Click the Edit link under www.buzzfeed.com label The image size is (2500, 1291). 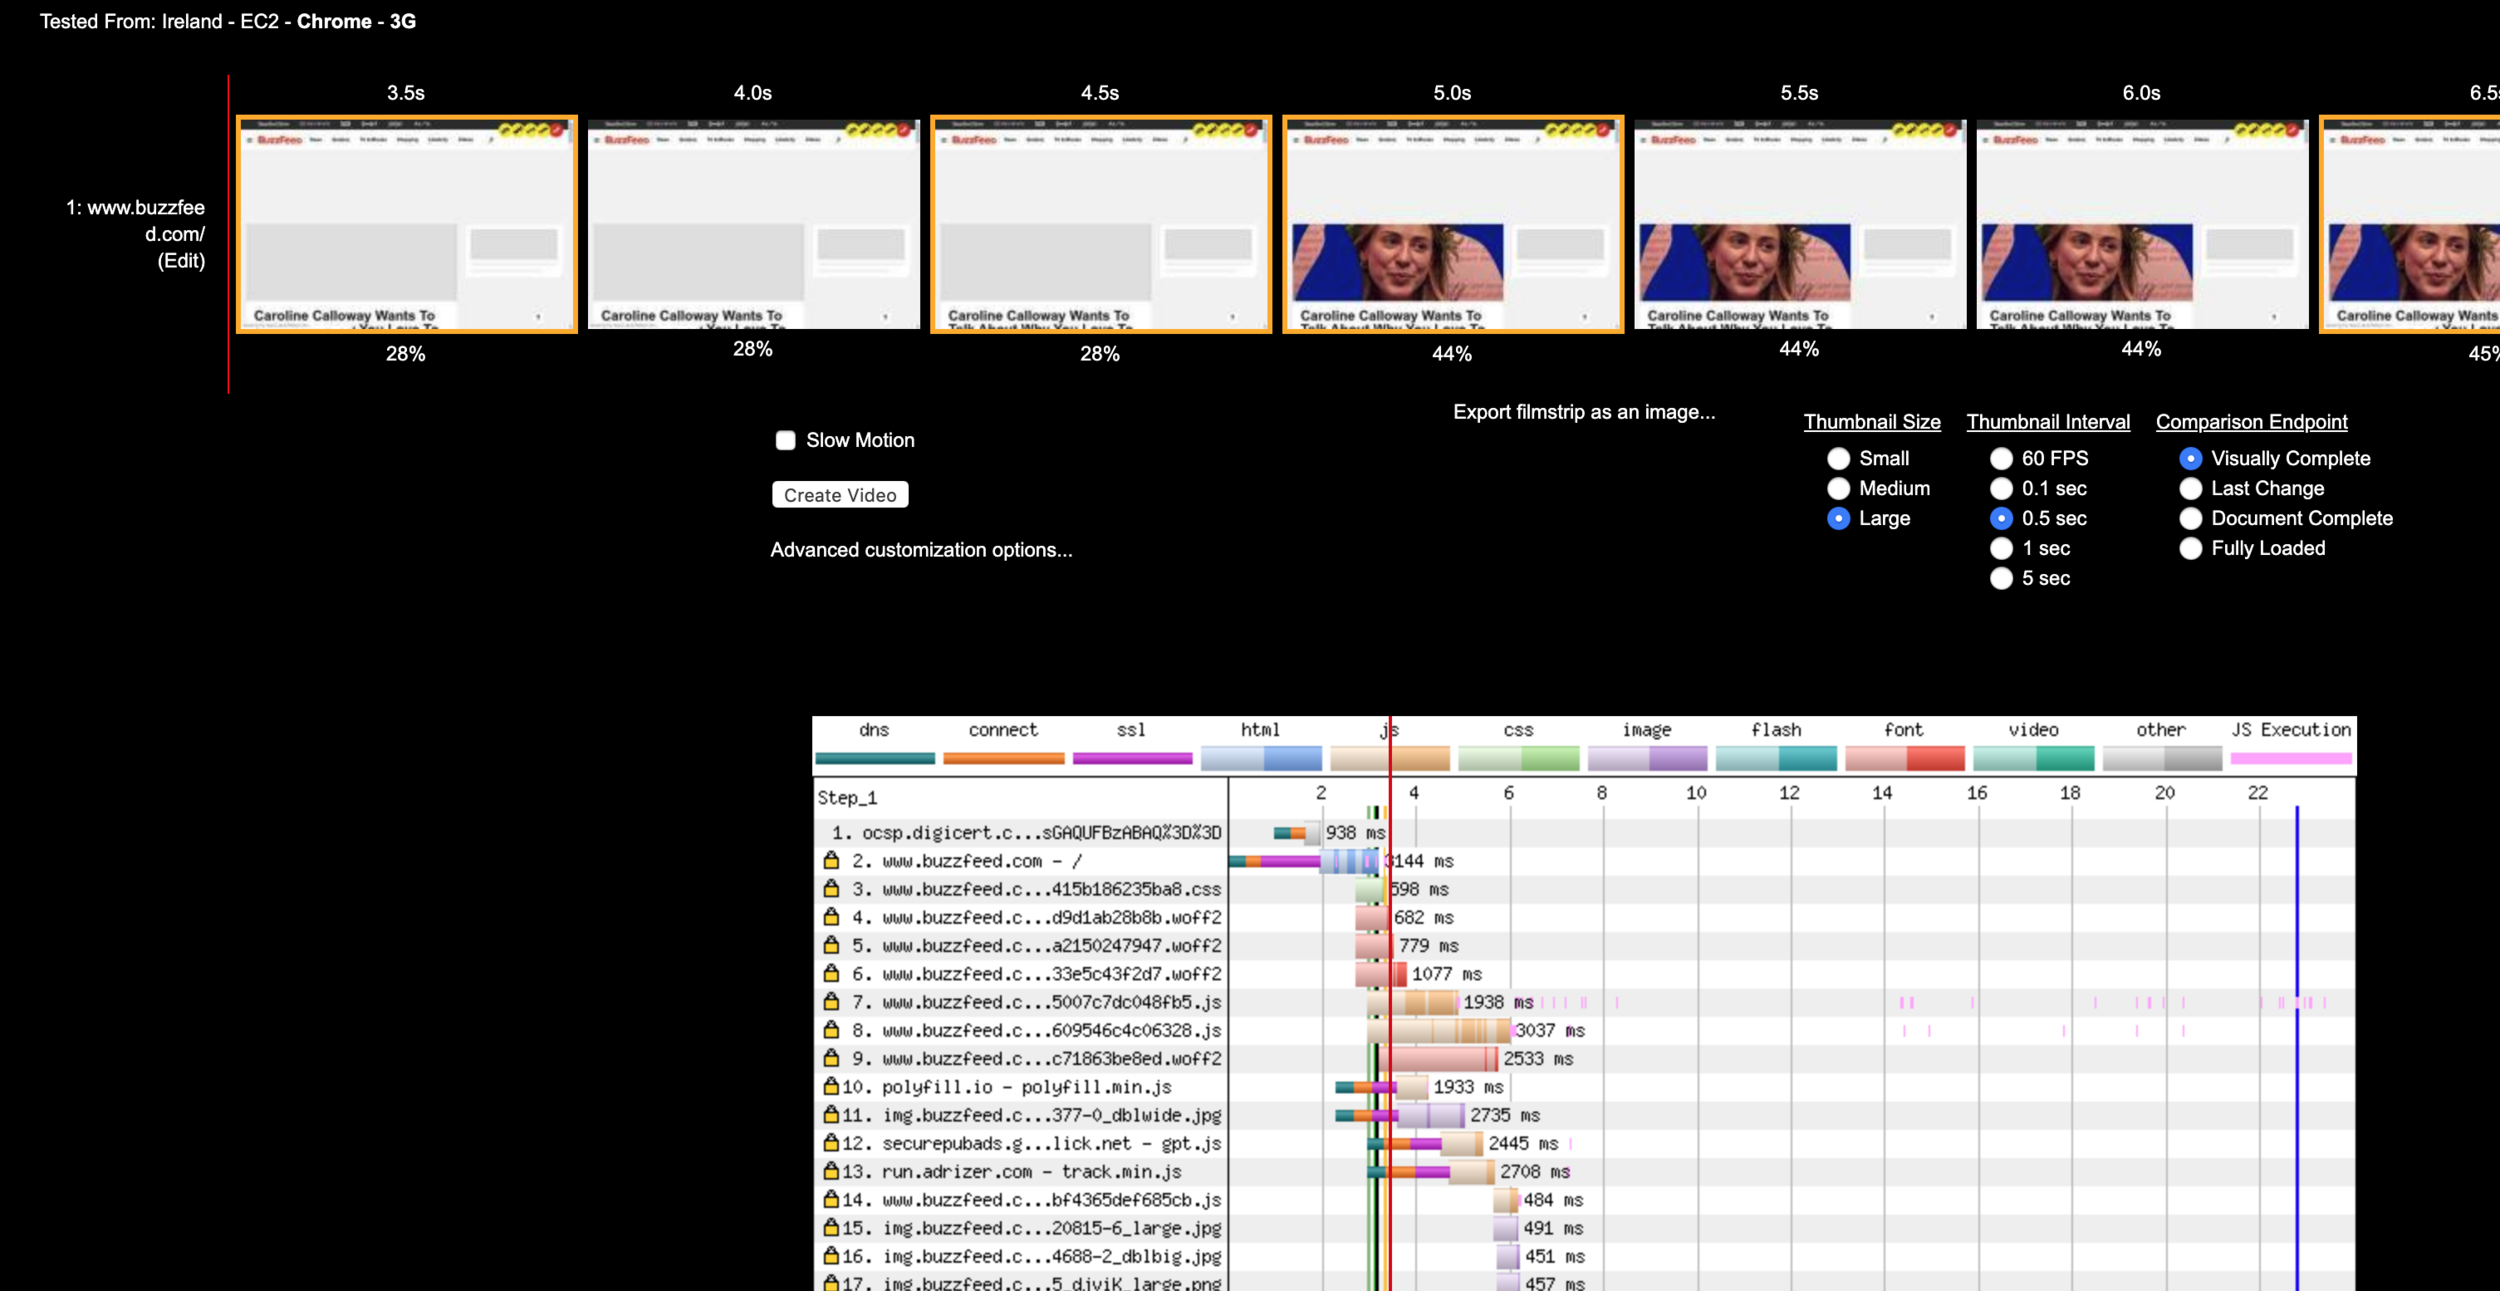[x=181, y=261]
